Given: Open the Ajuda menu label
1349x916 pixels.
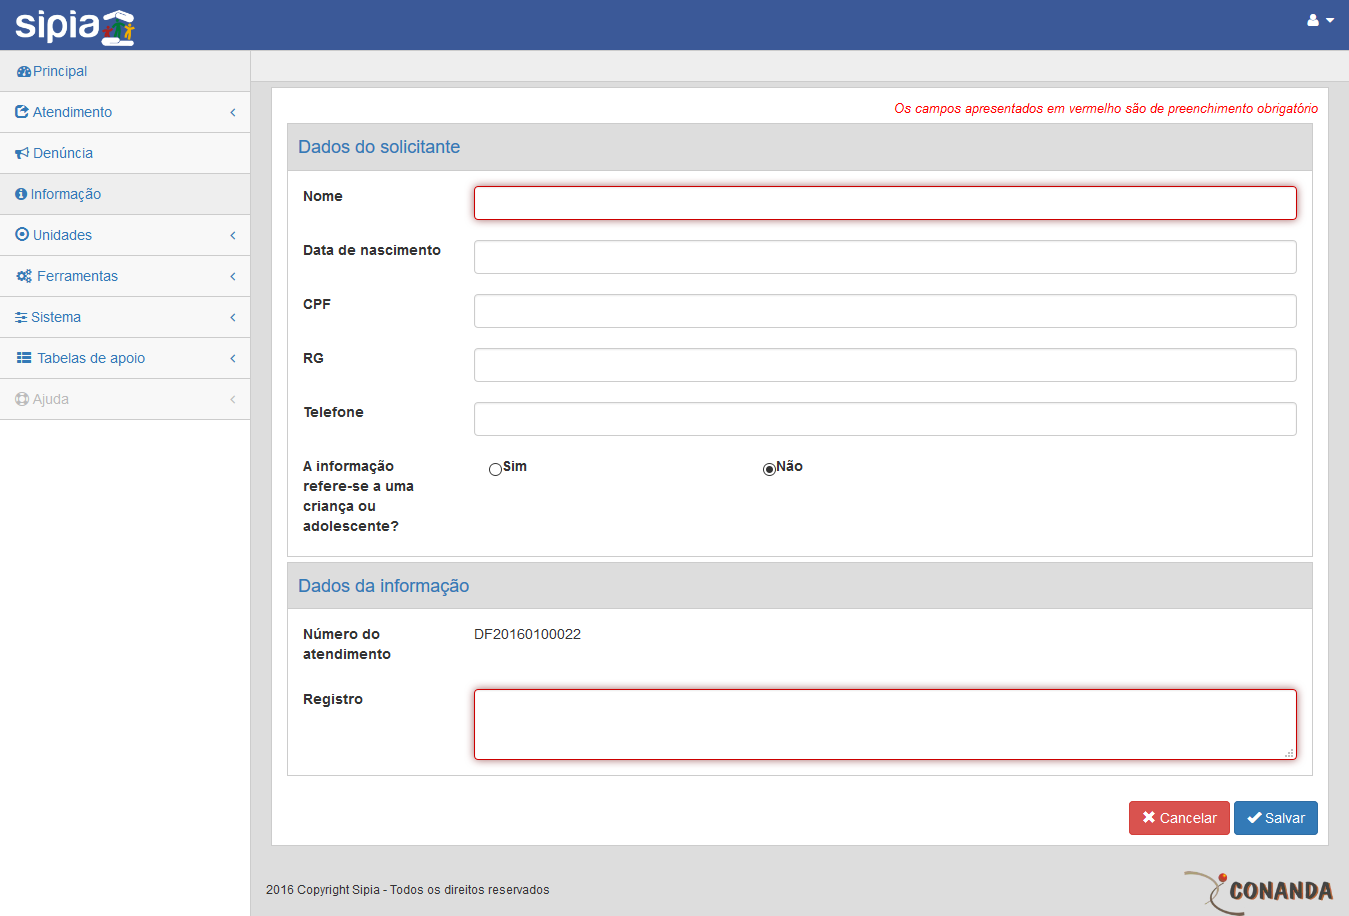Looking at the screenshot, I should tap(51, 399).
